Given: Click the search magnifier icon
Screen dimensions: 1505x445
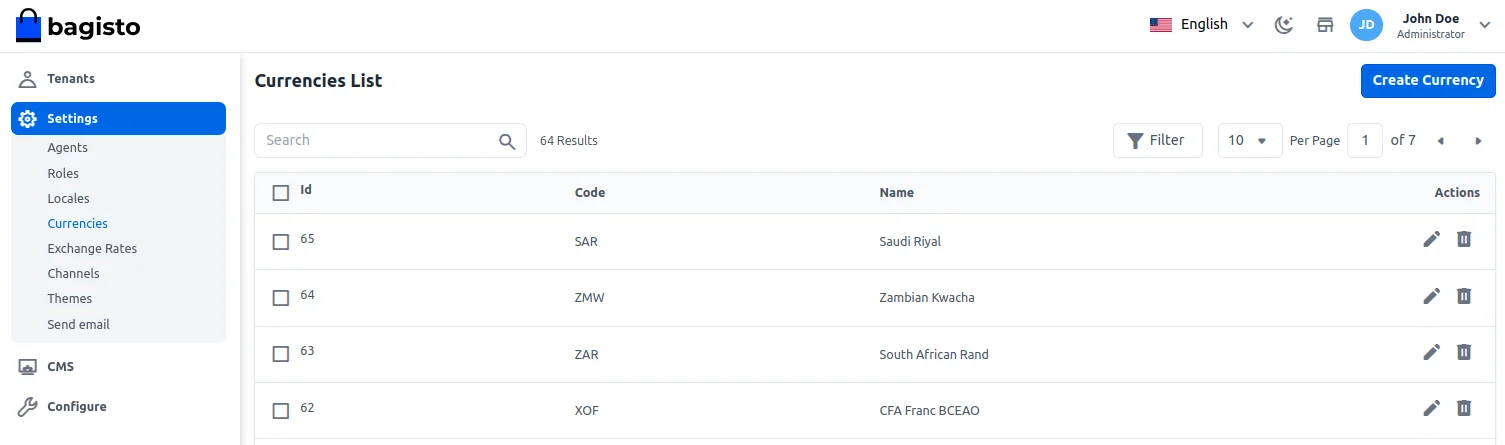Looking at the screenshot, I should (507, 141).
